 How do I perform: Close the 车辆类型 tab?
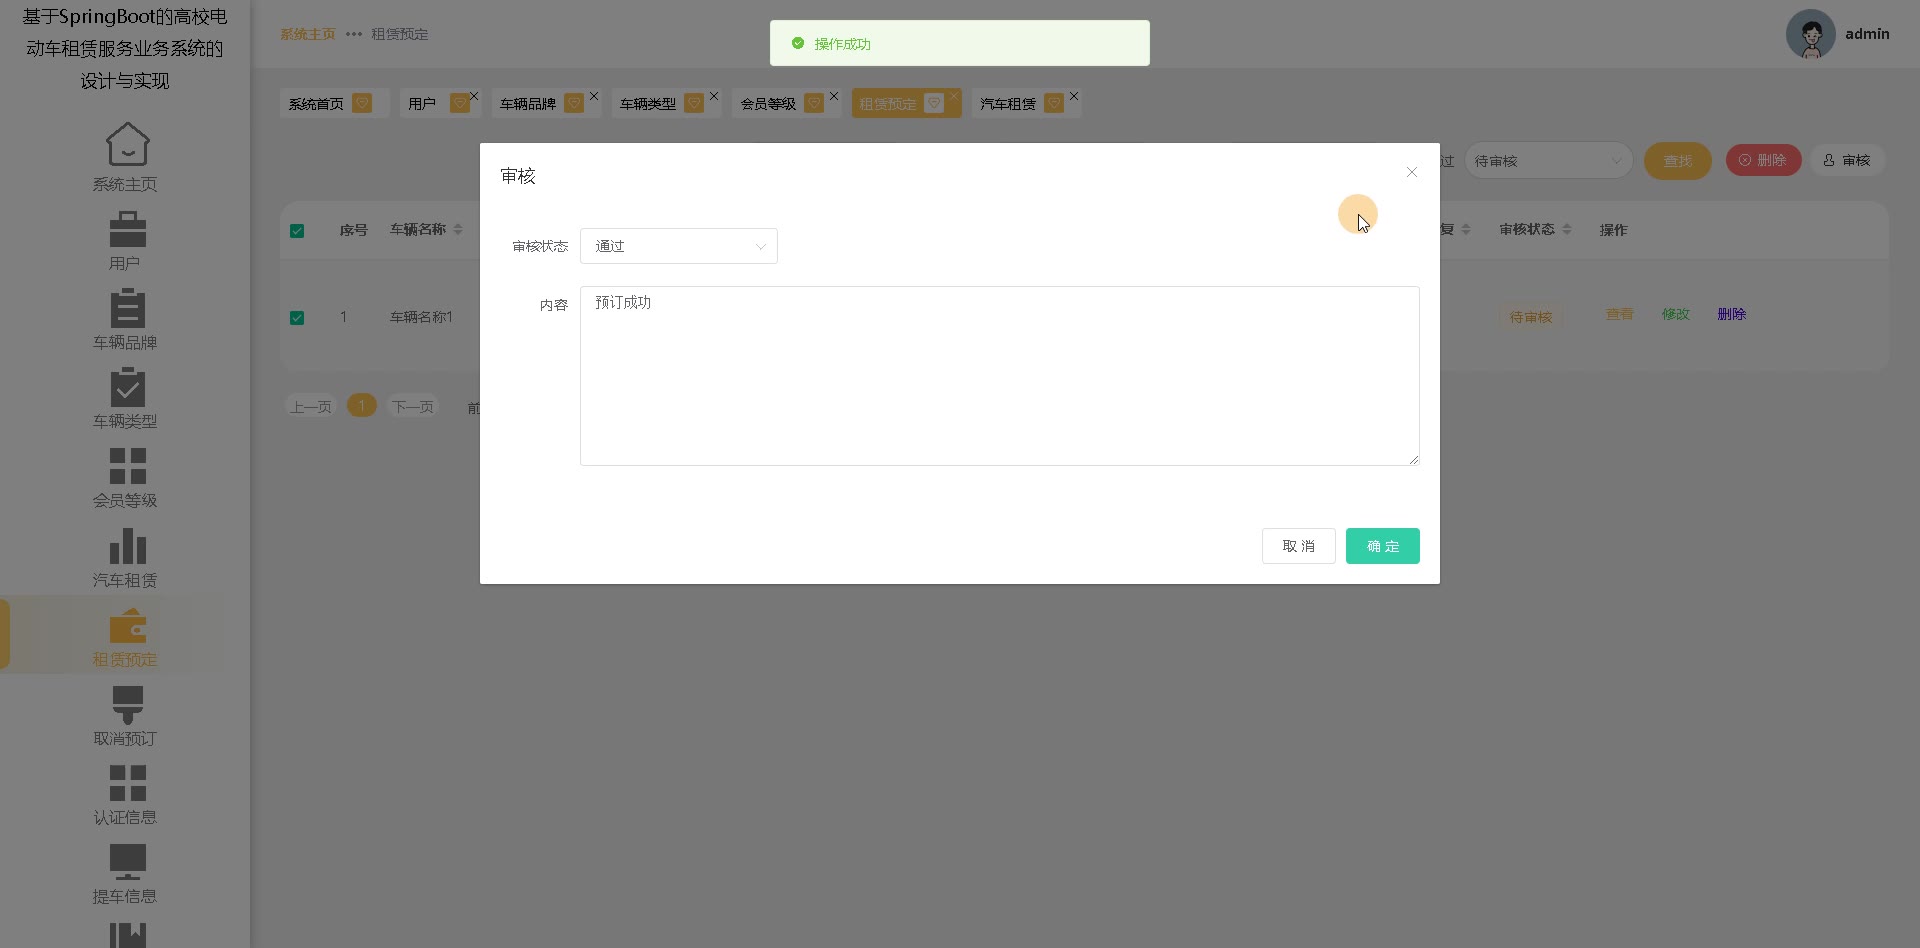[714, 96]
